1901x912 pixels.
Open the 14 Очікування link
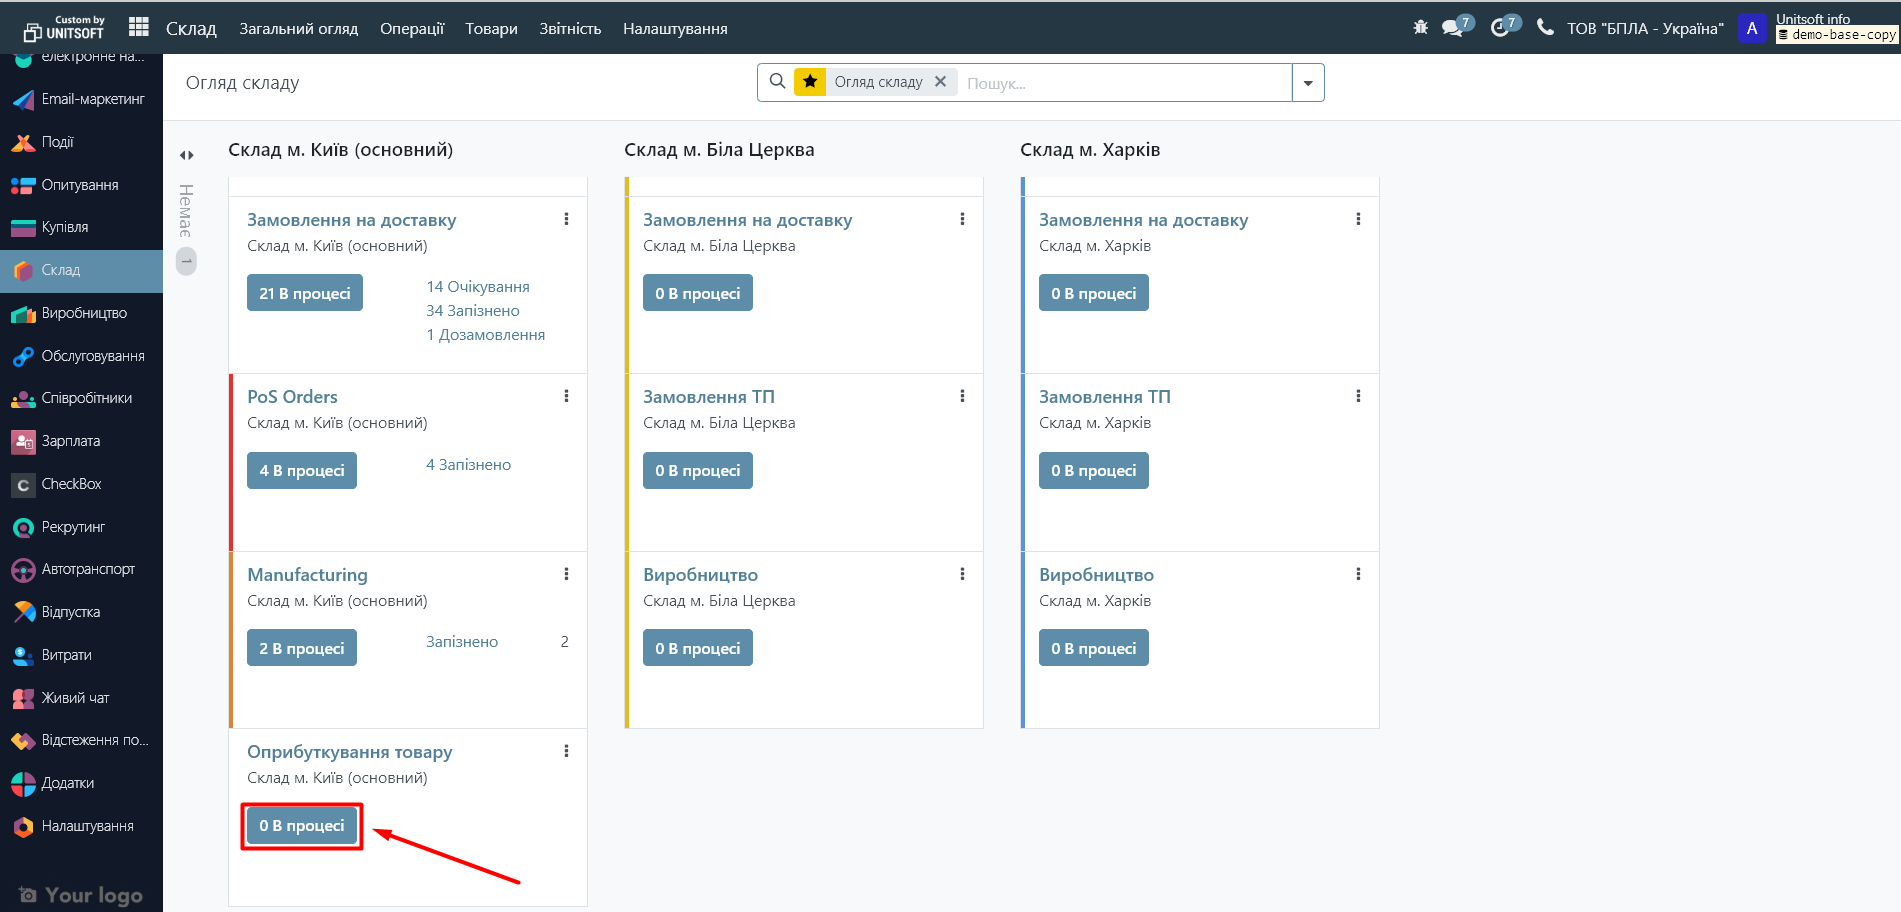pos(478,287)
